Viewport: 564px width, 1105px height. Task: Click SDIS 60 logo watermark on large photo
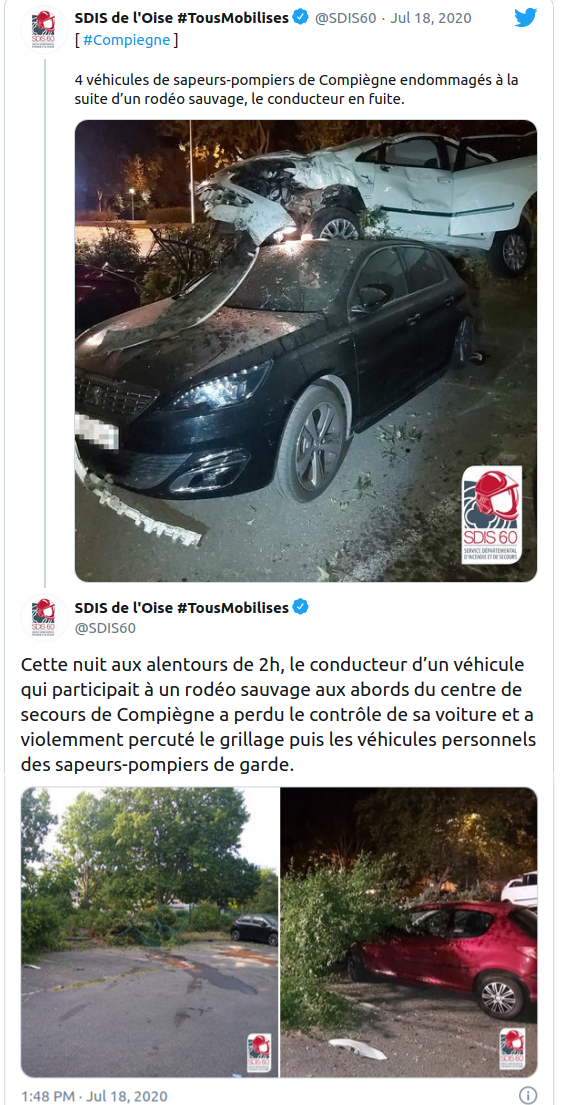coord(492,514)
